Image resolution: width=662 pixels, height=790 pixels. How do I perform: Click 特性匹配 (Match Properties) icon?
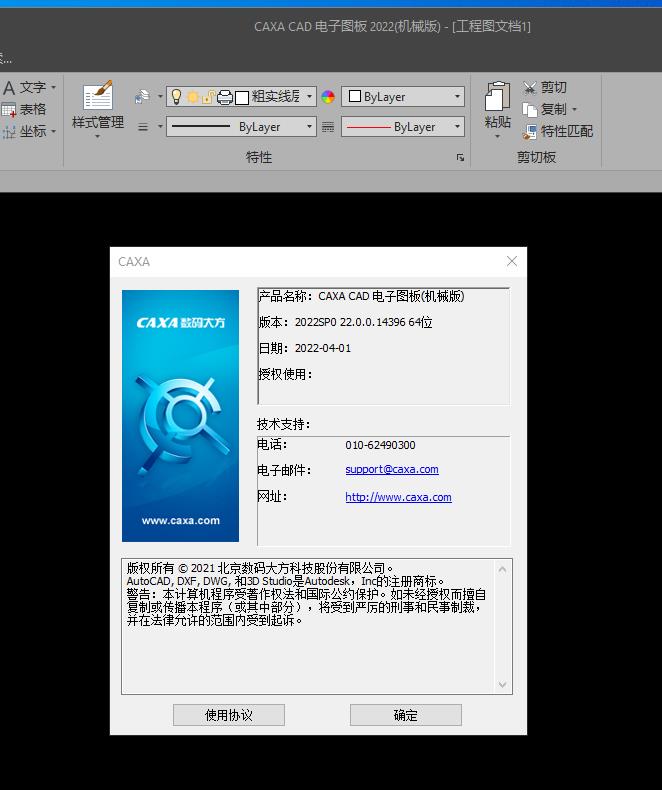[530, 132]
